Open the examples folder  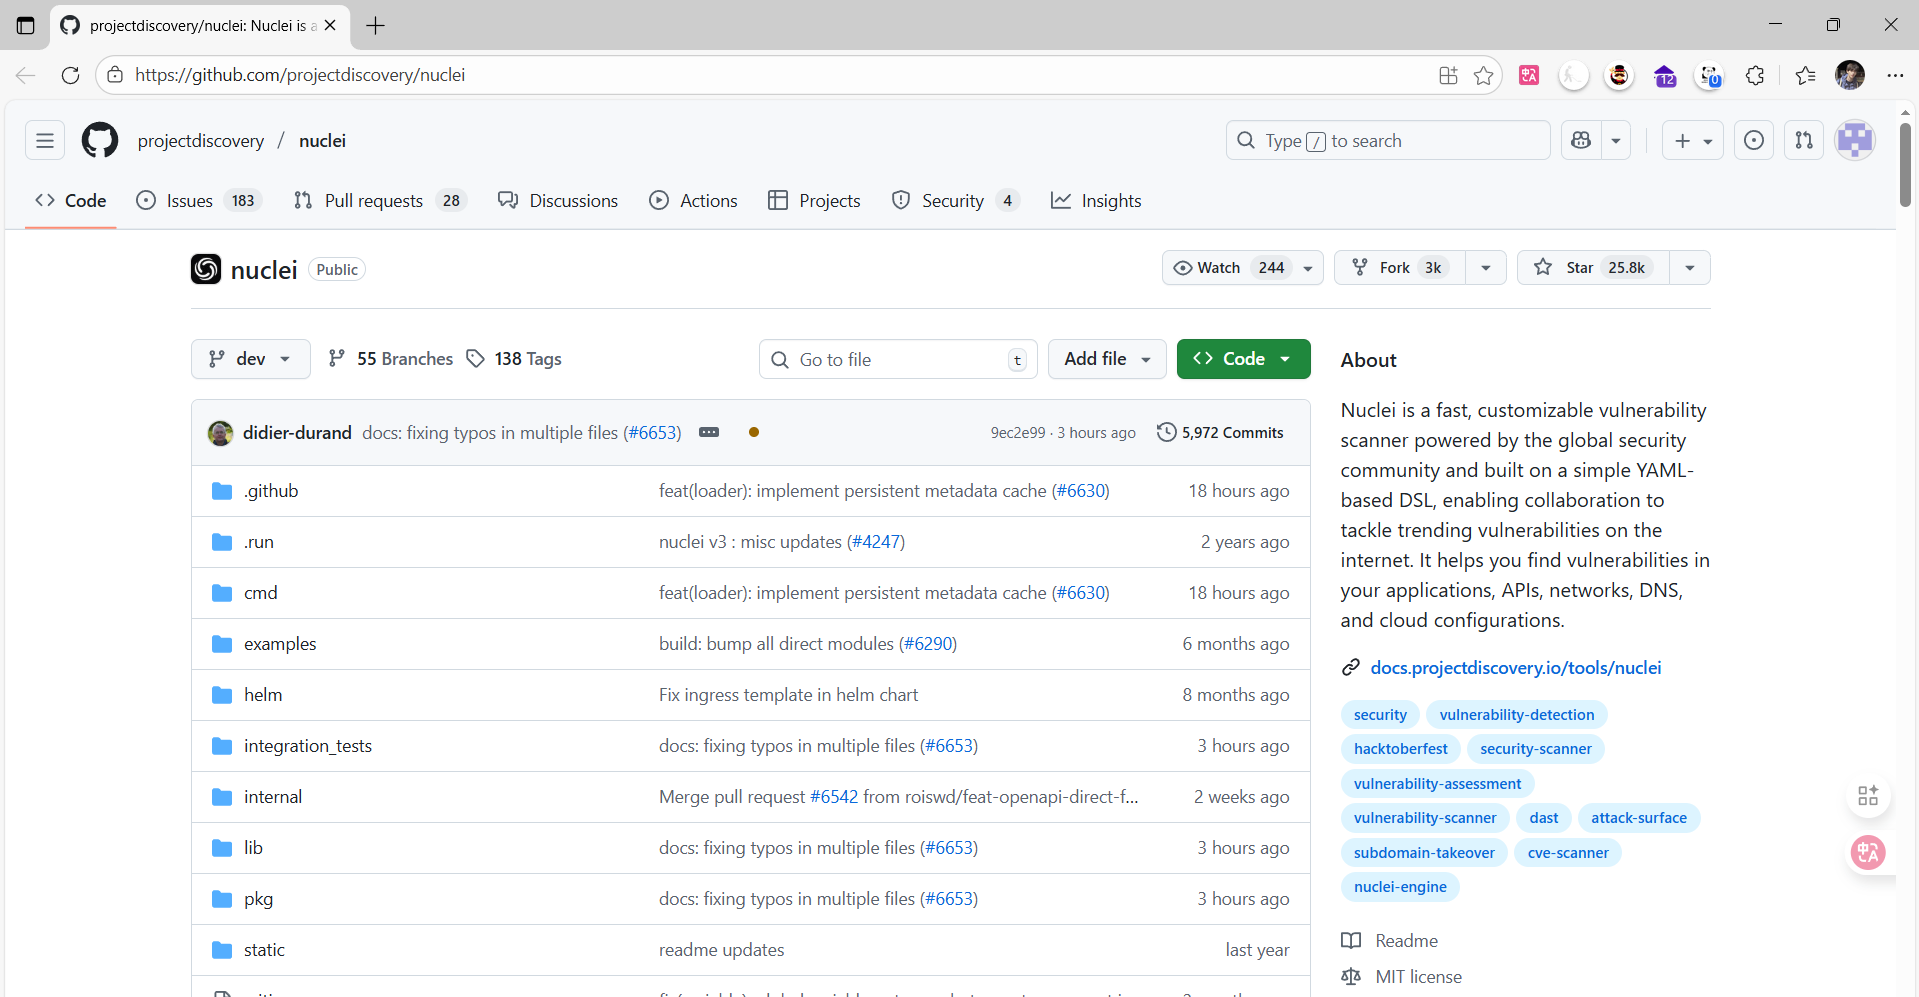coord(280,644)
